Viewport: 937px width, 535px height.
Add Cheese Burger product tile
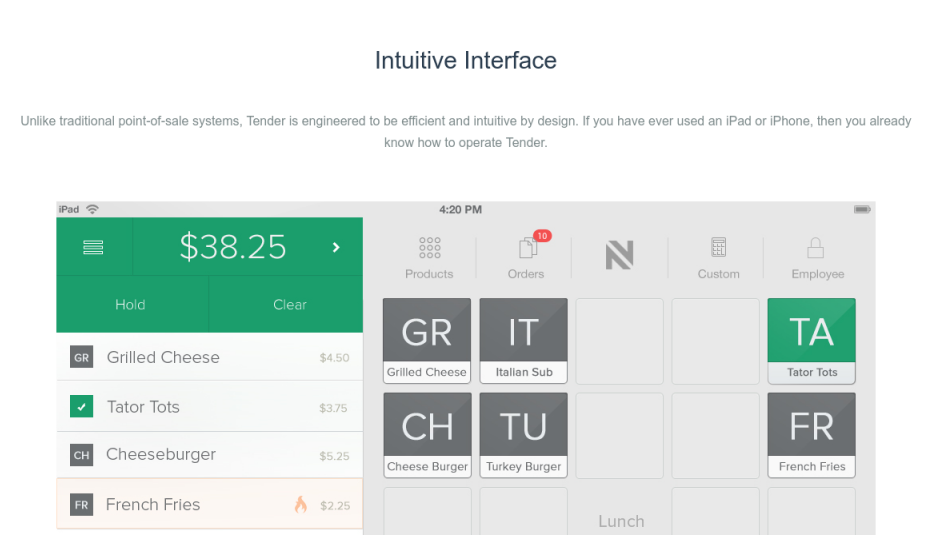pyautogui.click(x=427, y=435)
